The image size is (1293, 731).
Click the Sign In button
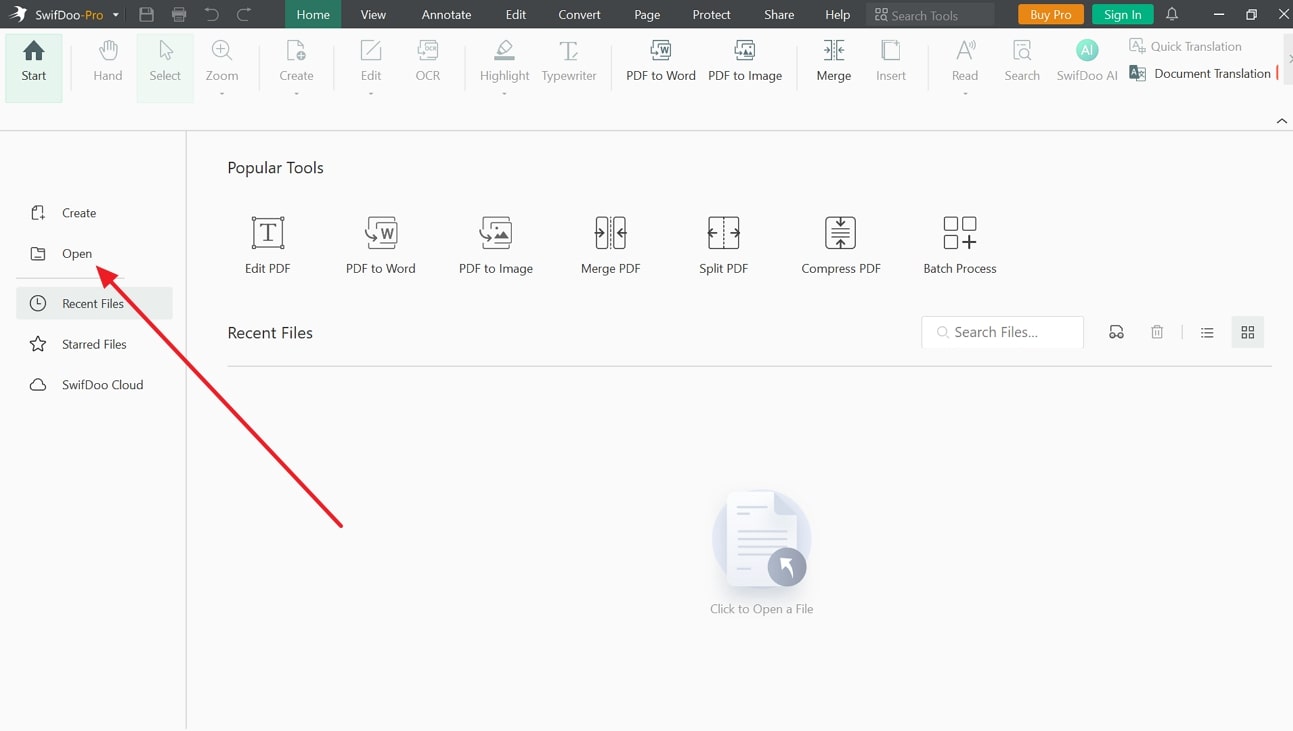click(x=1123, y=15)
